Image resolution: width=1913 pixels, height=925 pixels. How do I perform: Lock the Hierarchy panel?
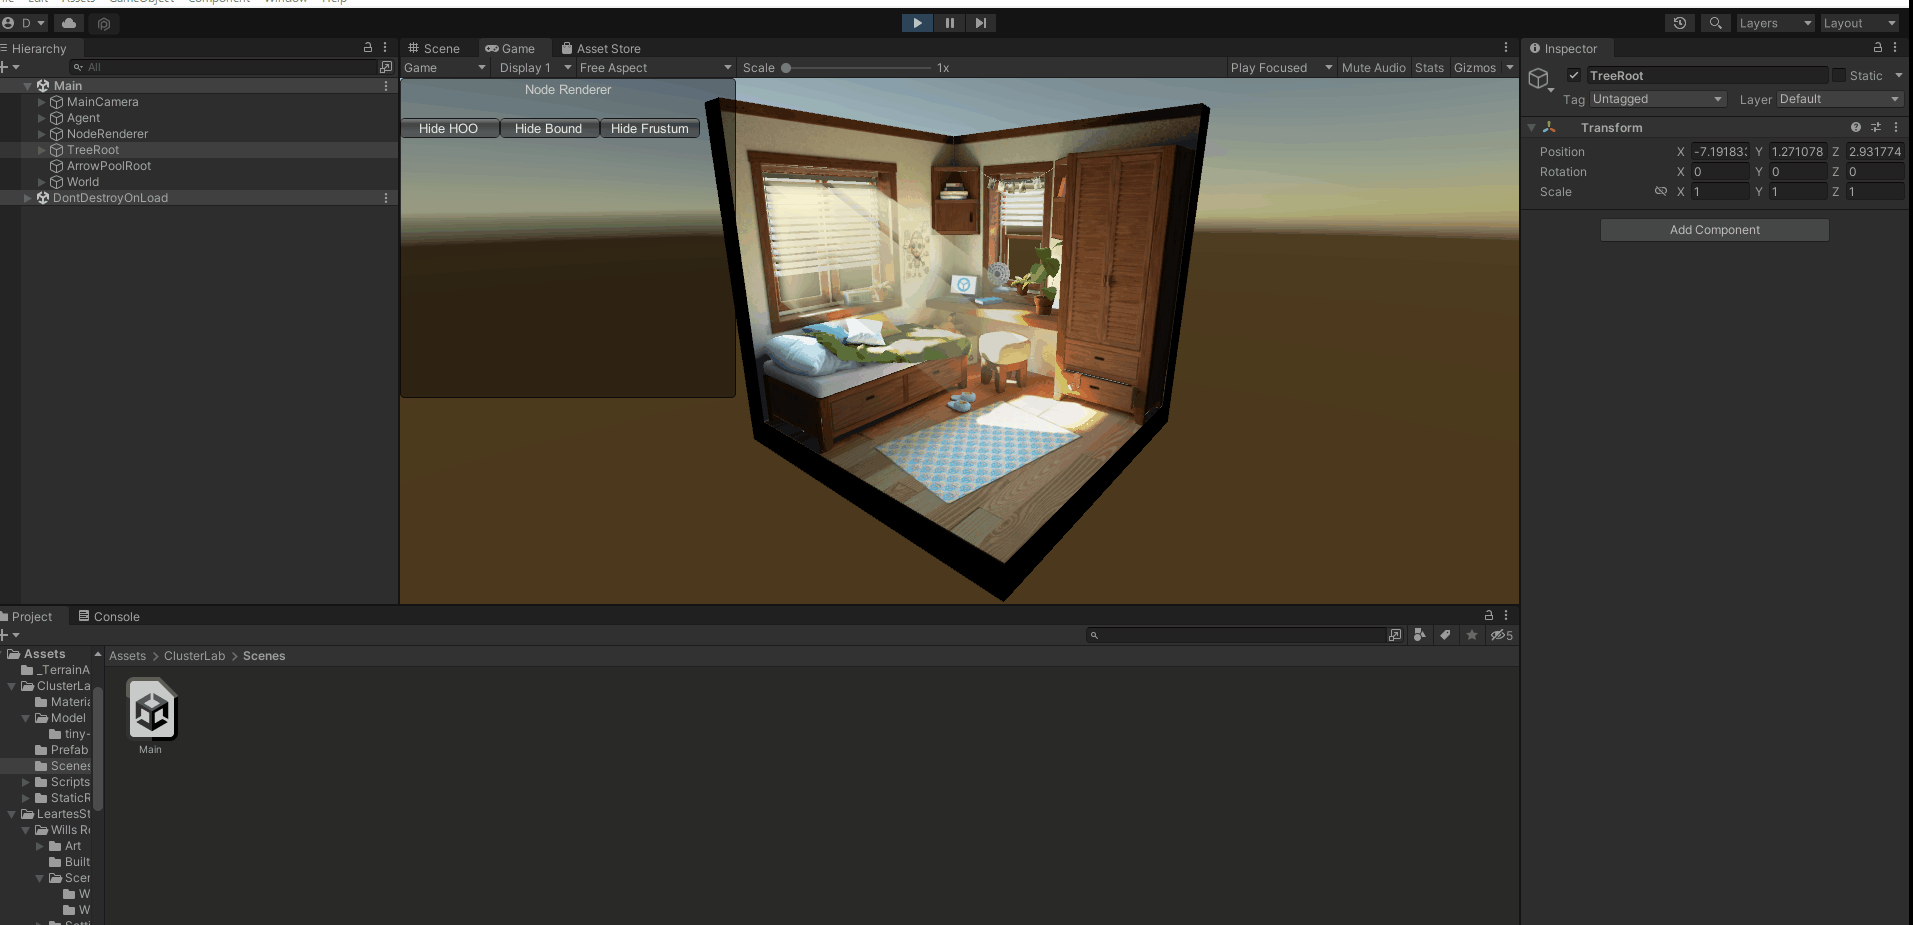click(368, 47)
